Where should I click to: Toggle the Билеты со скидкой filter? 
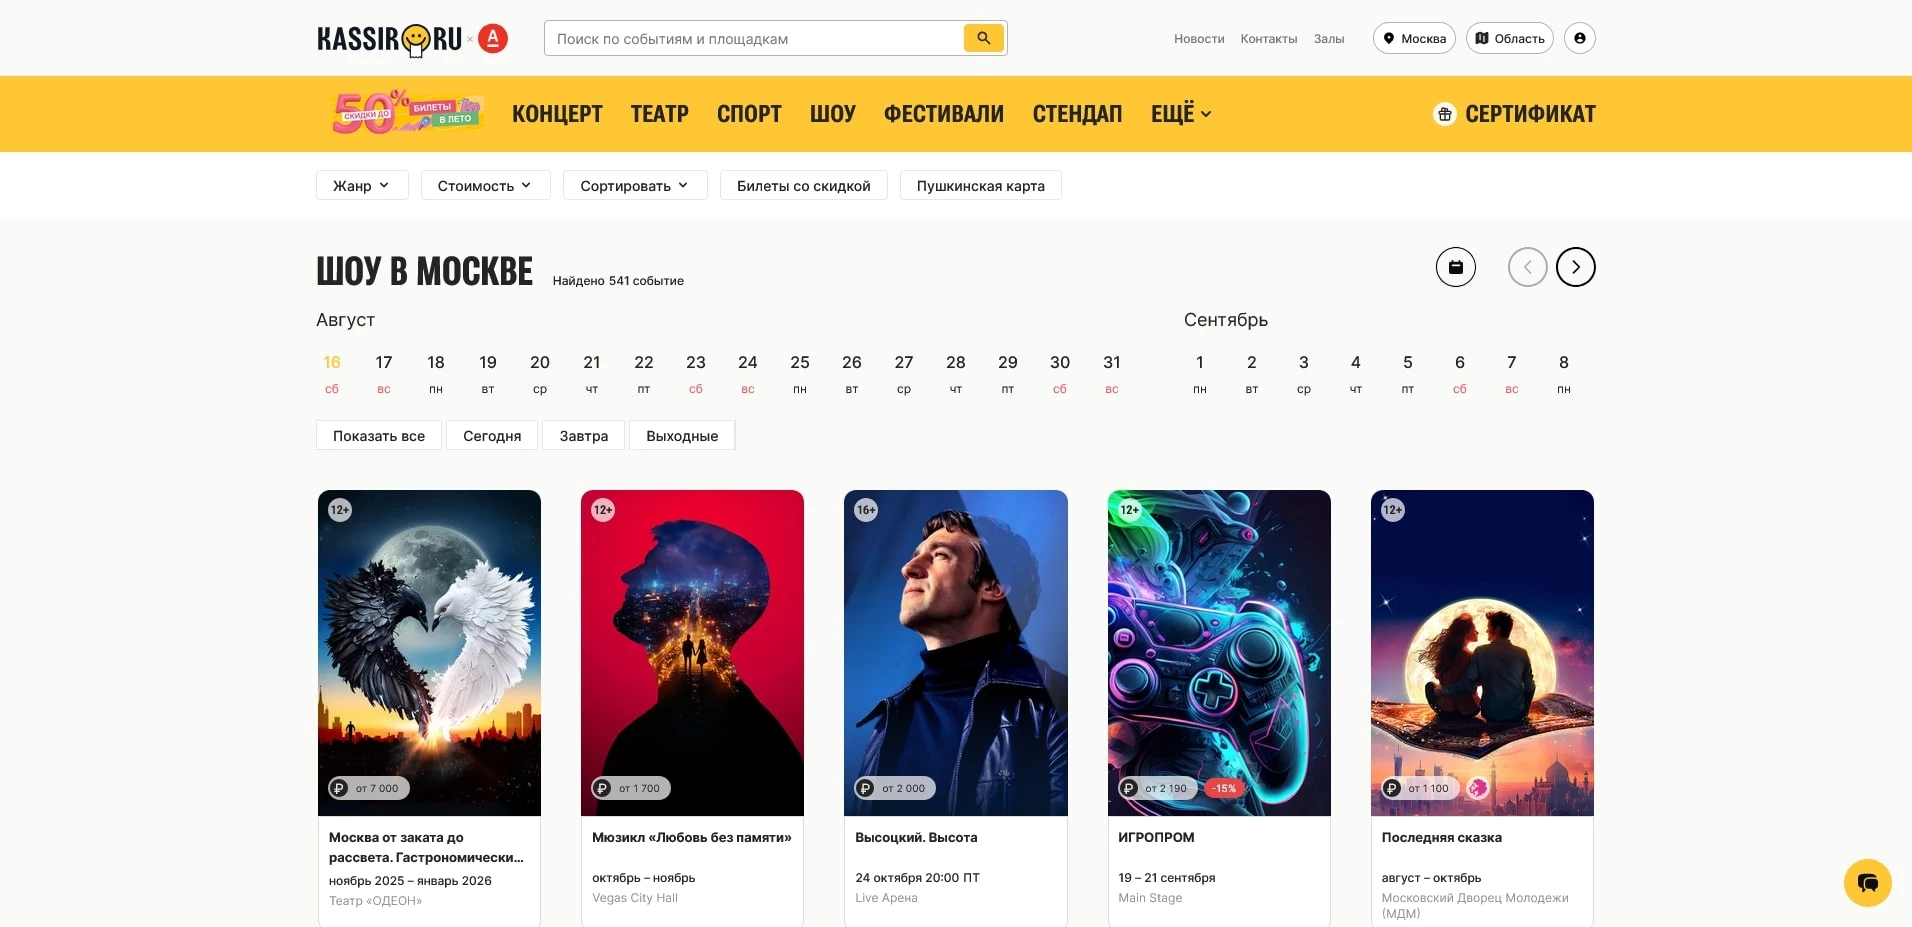point(803,186)
